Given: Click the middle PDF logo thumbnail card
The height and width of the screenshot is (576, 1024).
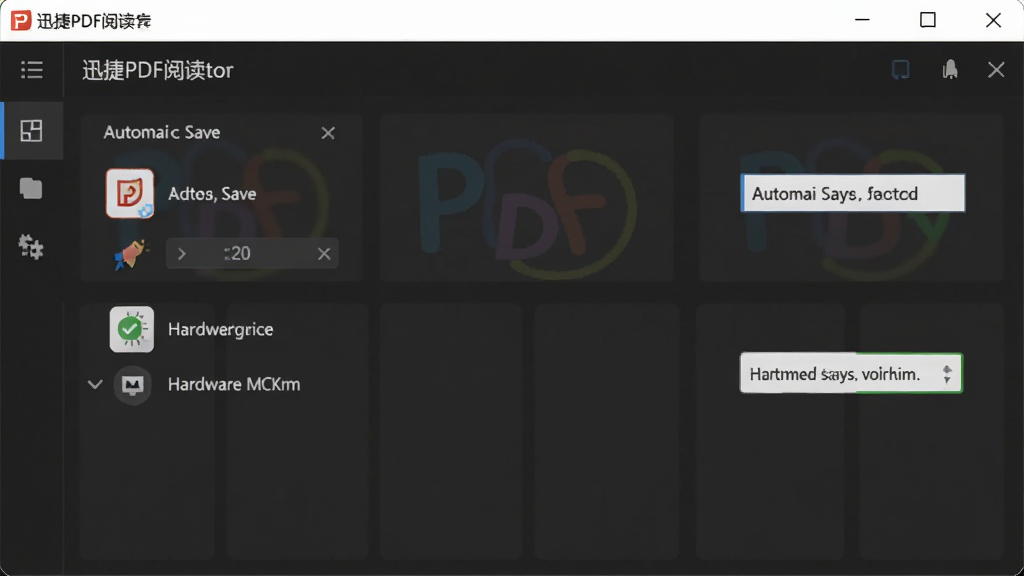Looking at the screenshot, I should (x=526, y=198).
